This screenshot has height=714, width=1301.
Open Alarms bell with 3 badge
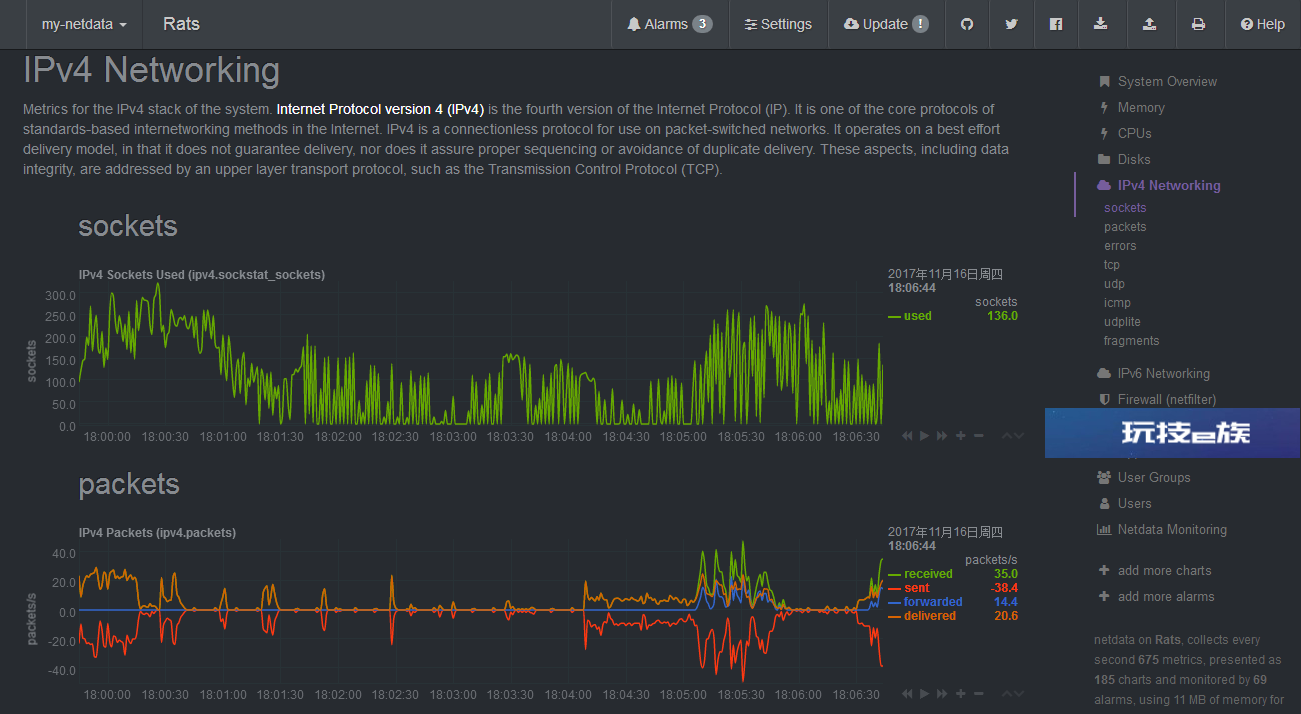(x=669, y=24)
